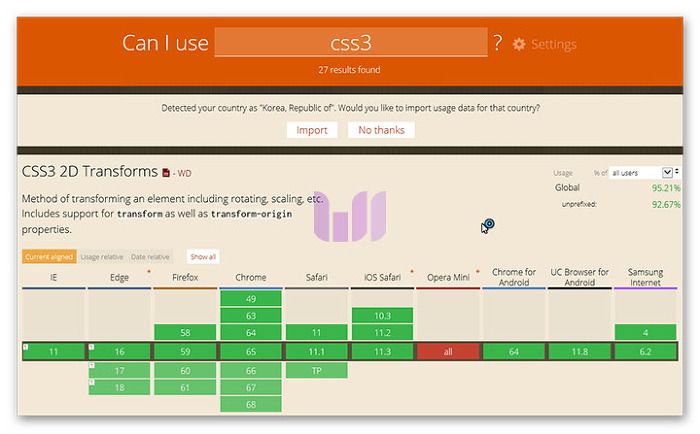
Task: Open the CSS3 2D Transforms title
Action: click(x=90, y=171)
